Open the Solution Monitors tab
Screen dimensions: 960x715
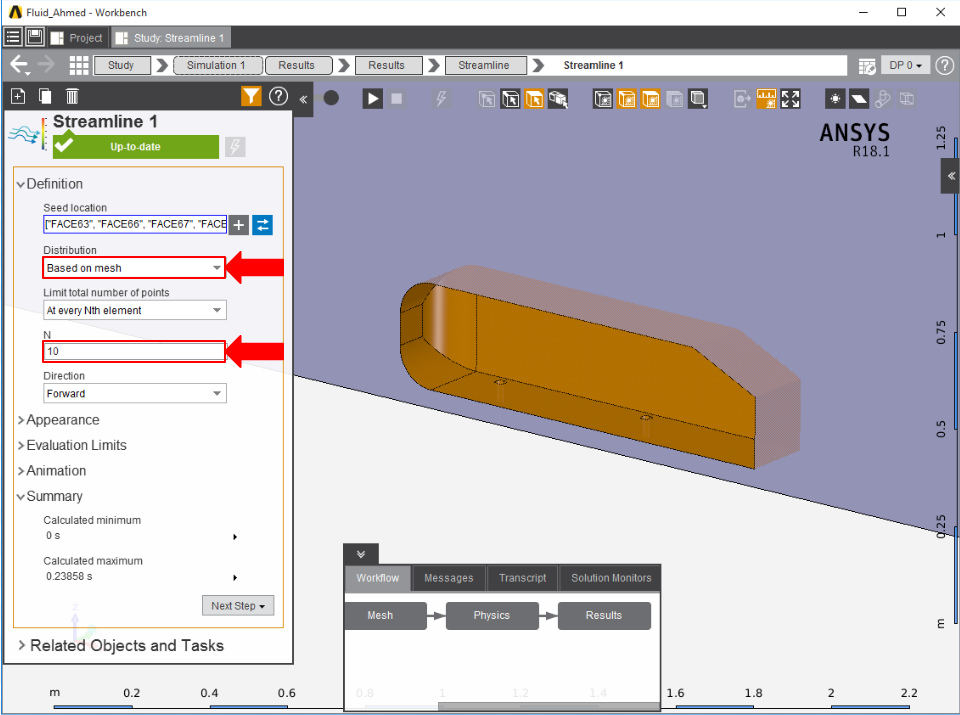(x=610, y=578)
